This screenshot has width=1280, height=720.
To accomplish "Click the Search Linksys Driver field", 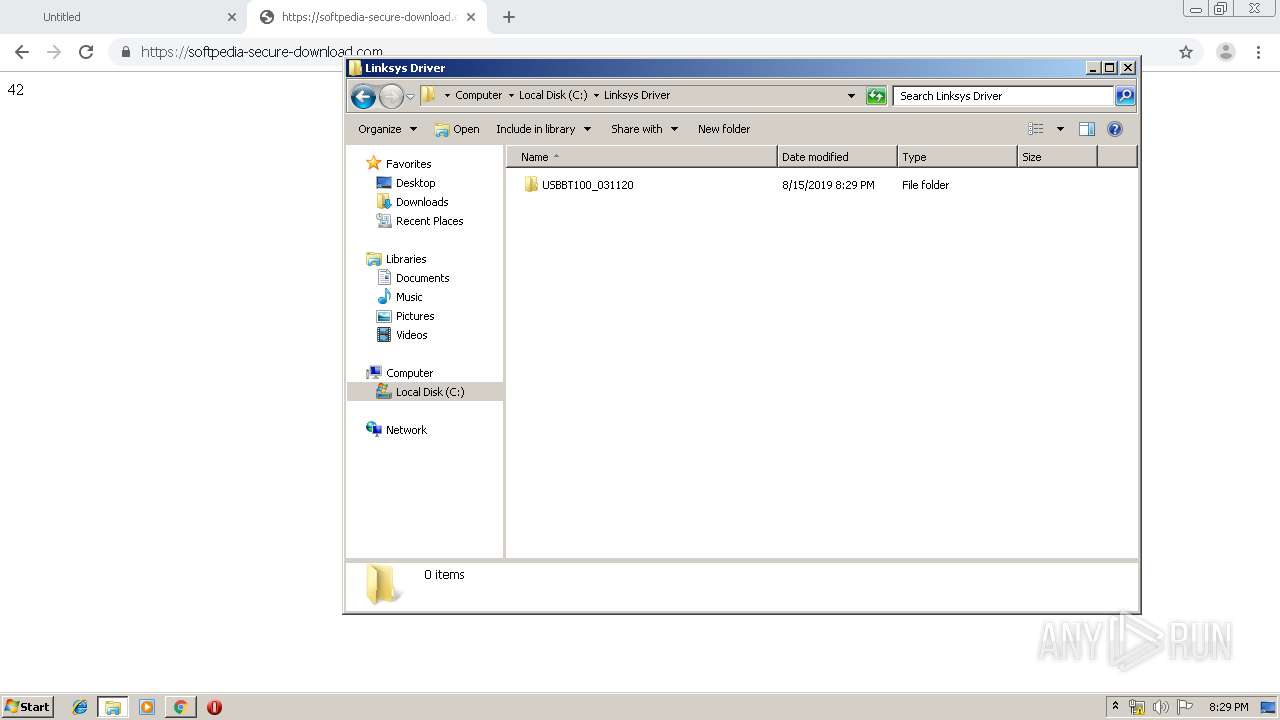I will 1003,96.
